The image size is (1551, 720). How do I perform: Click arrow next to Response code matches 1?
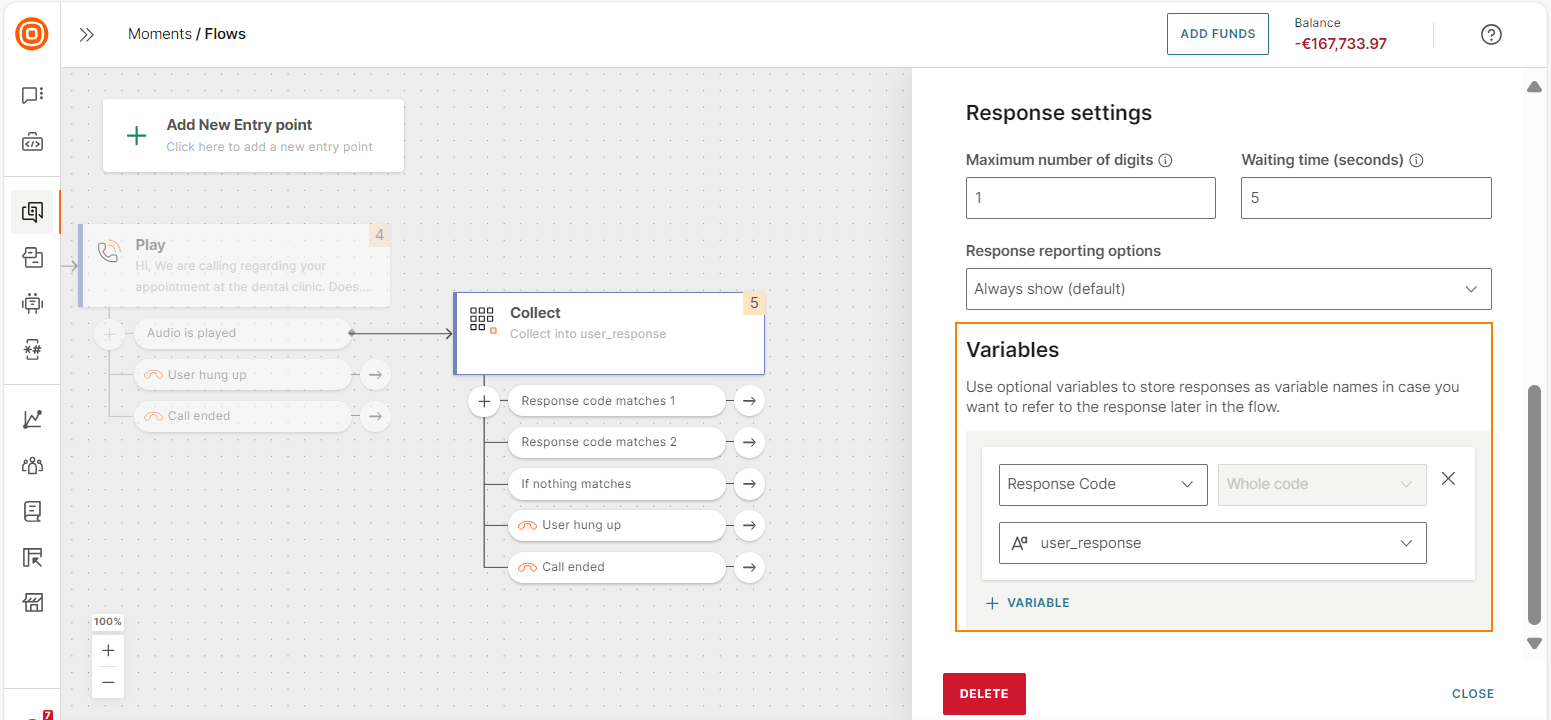point(749,402)
